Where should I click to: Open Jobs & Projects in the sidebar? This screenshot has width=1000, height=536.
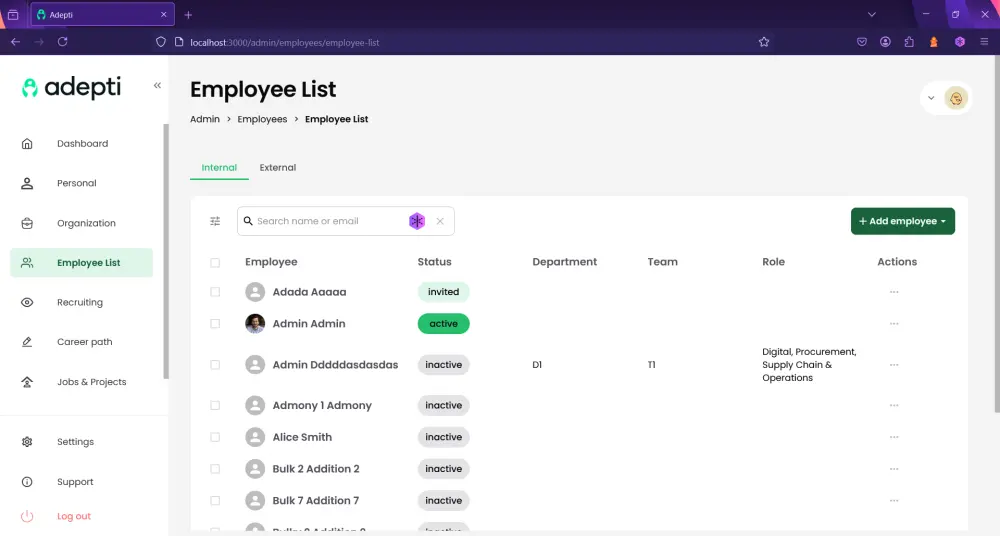pyautogui.click(x=91, y=382)
